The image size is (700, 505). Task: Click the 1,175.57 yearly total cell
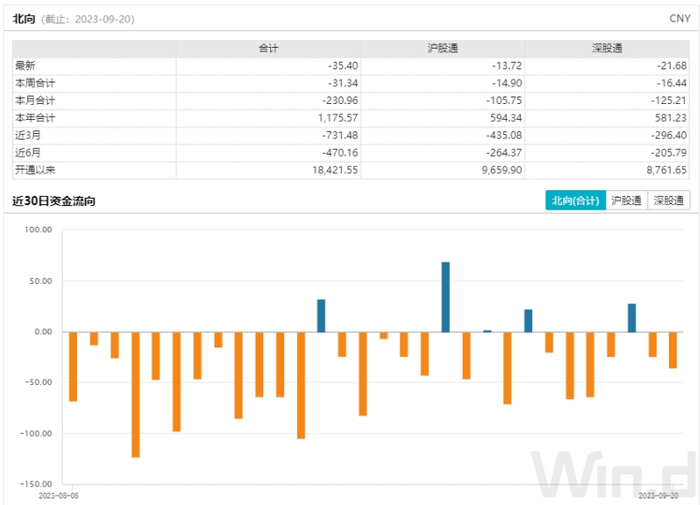[338, 118]
